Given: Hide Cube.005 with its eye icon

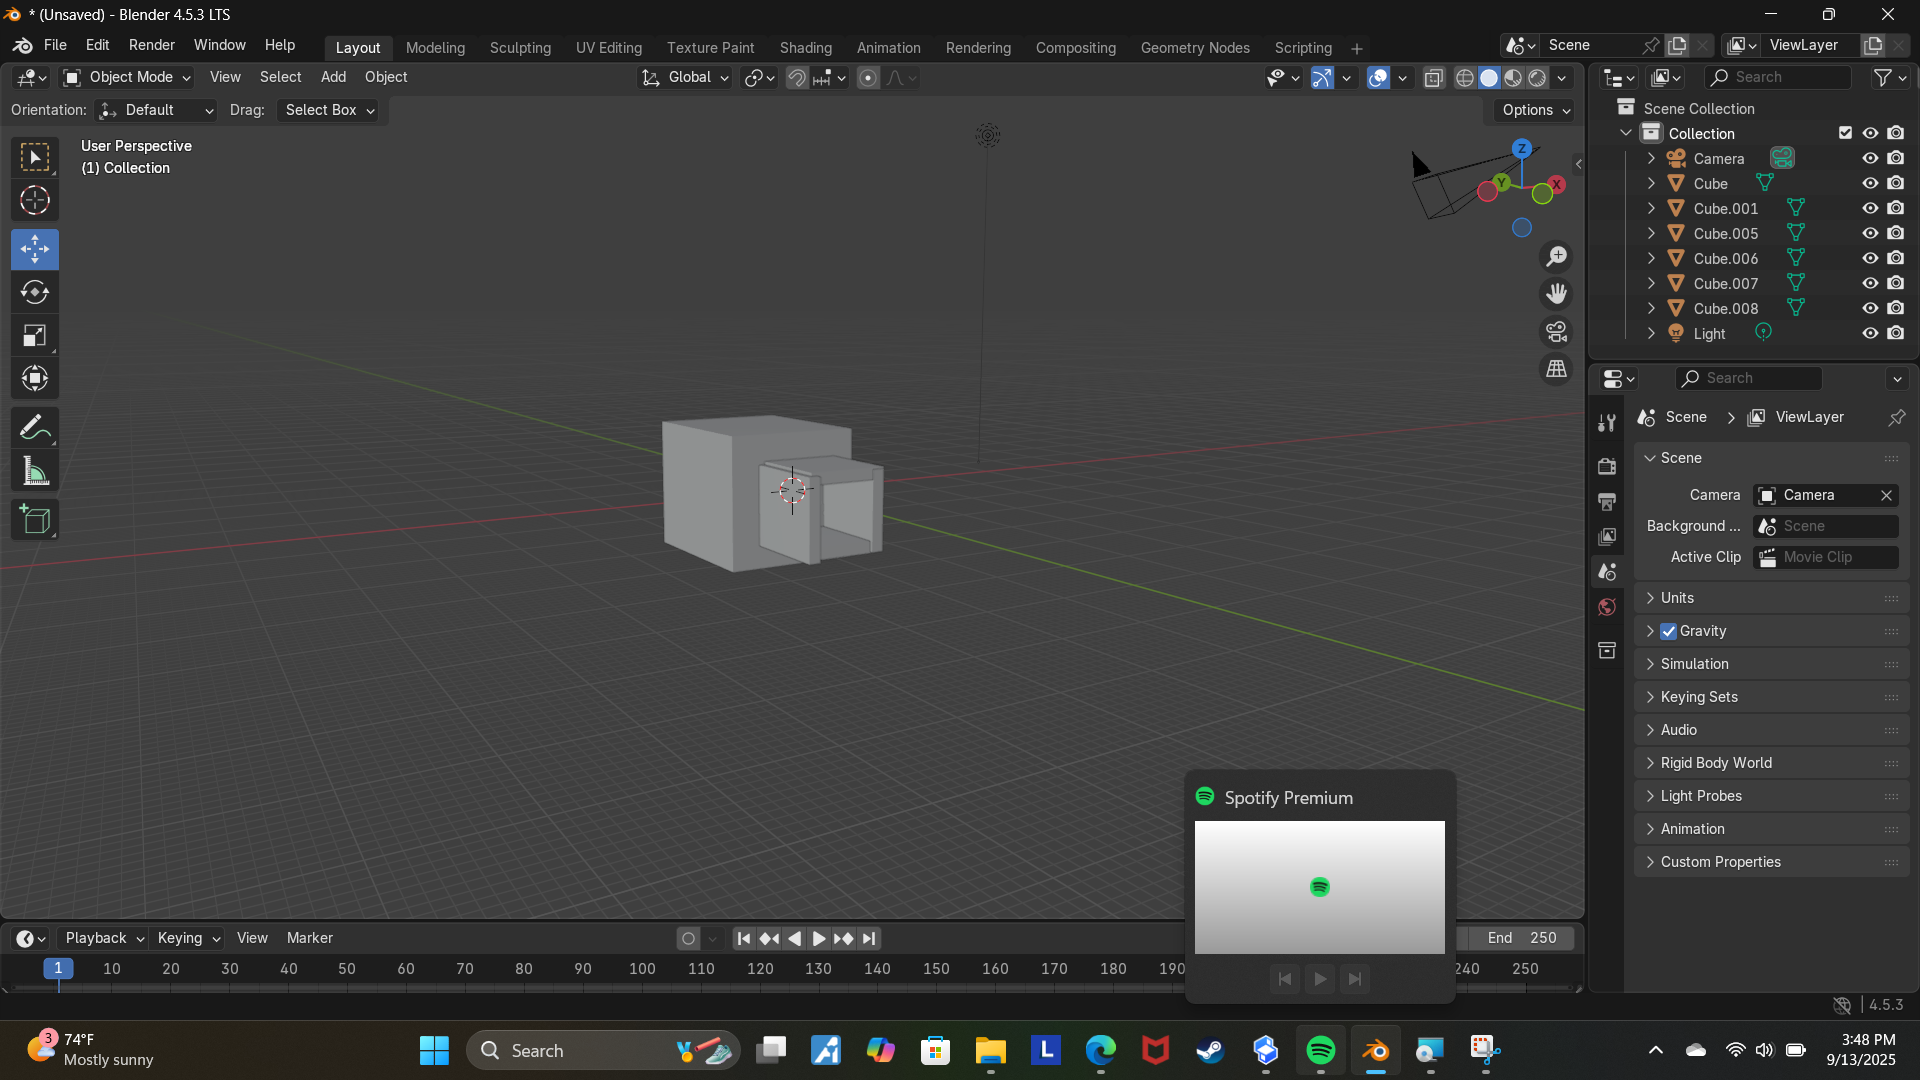Looking at the screenshot, I should (1870, 233).
